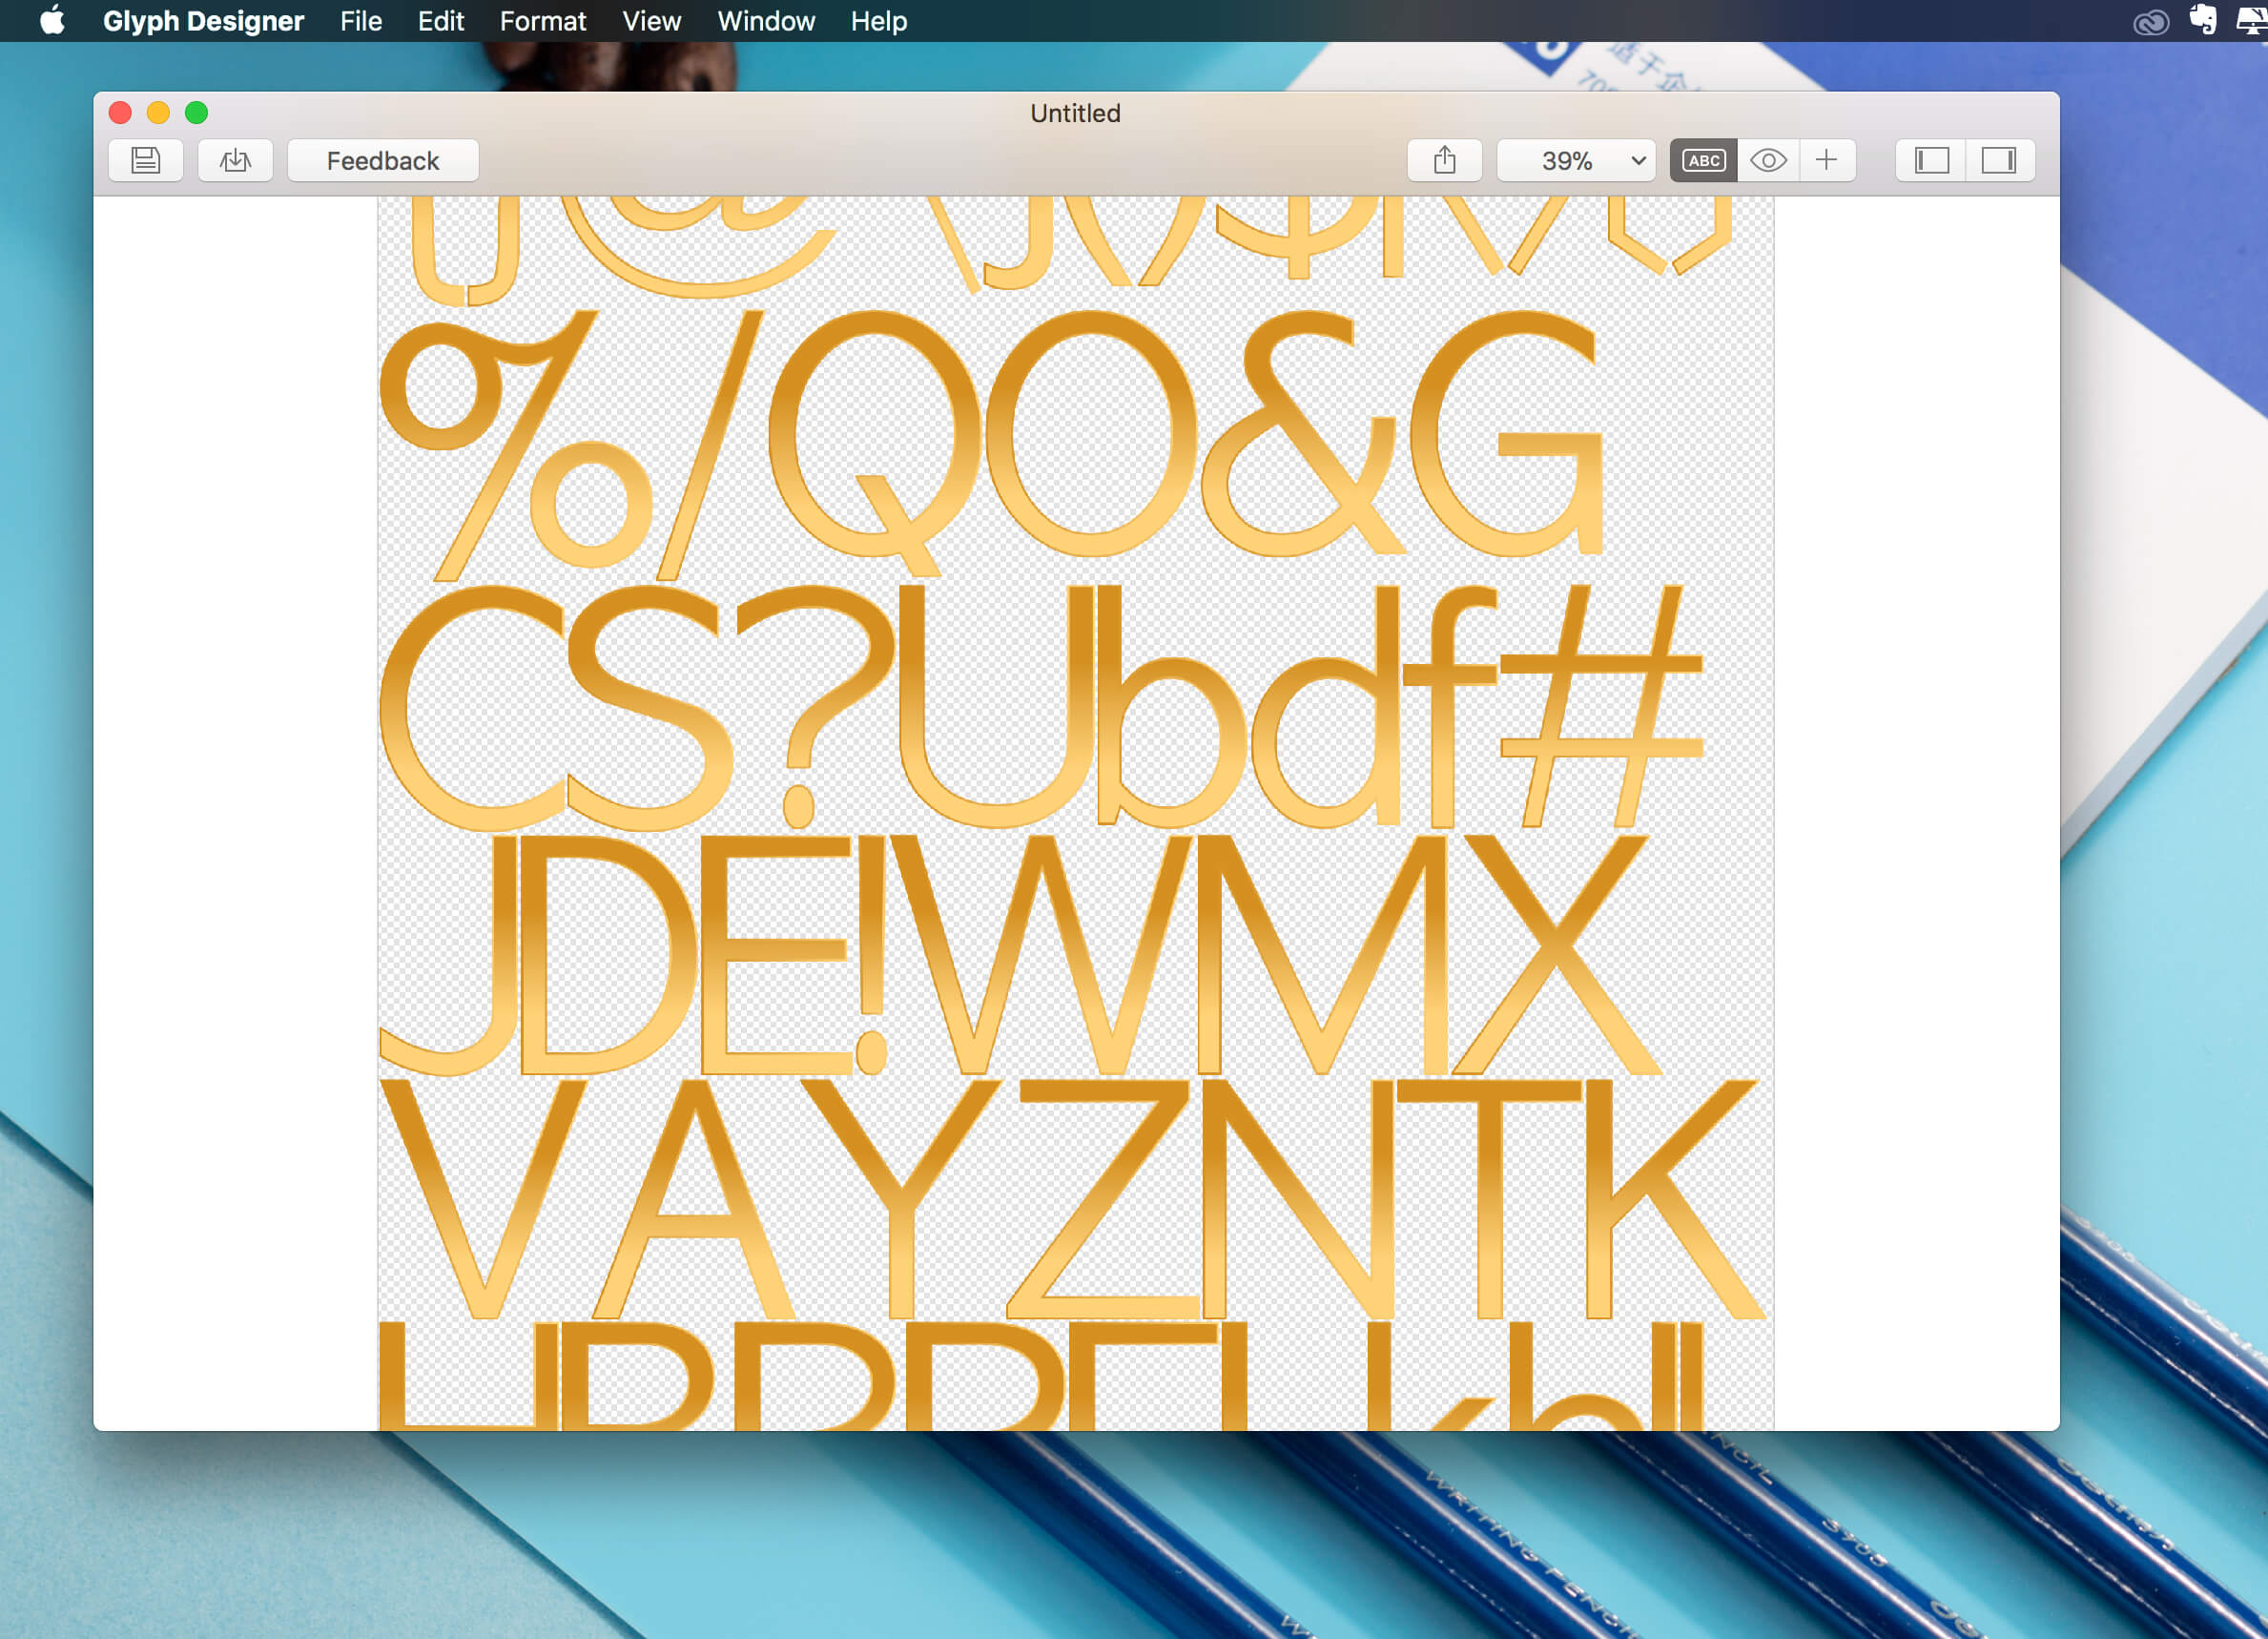2268x1639 pixels.
Task: Click the golden percent glyph on canvas
Action: point(516,445)
